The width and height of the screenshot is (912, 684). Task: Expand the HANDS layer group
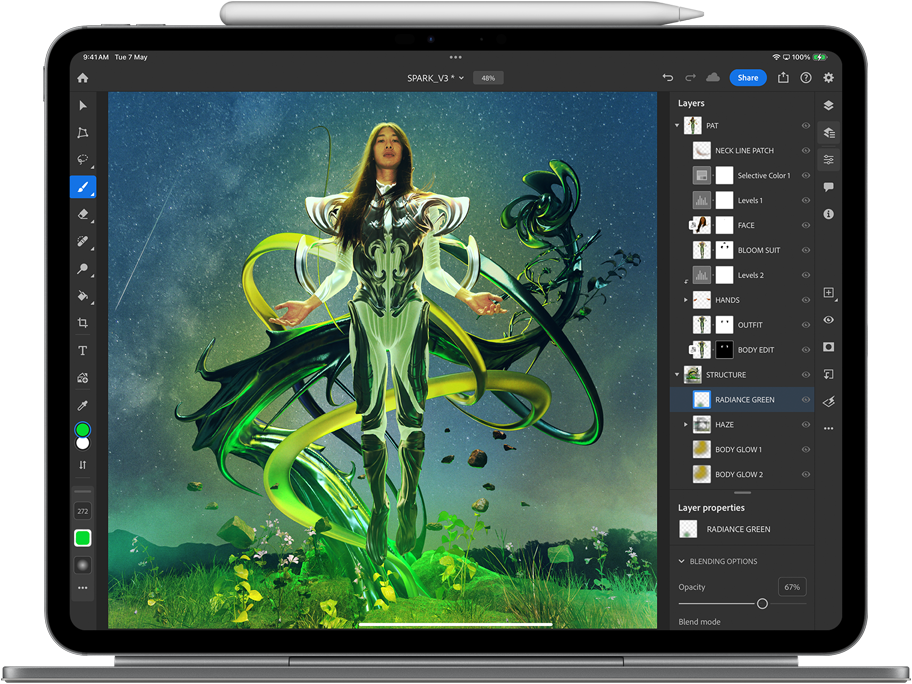tap(686, 300)
